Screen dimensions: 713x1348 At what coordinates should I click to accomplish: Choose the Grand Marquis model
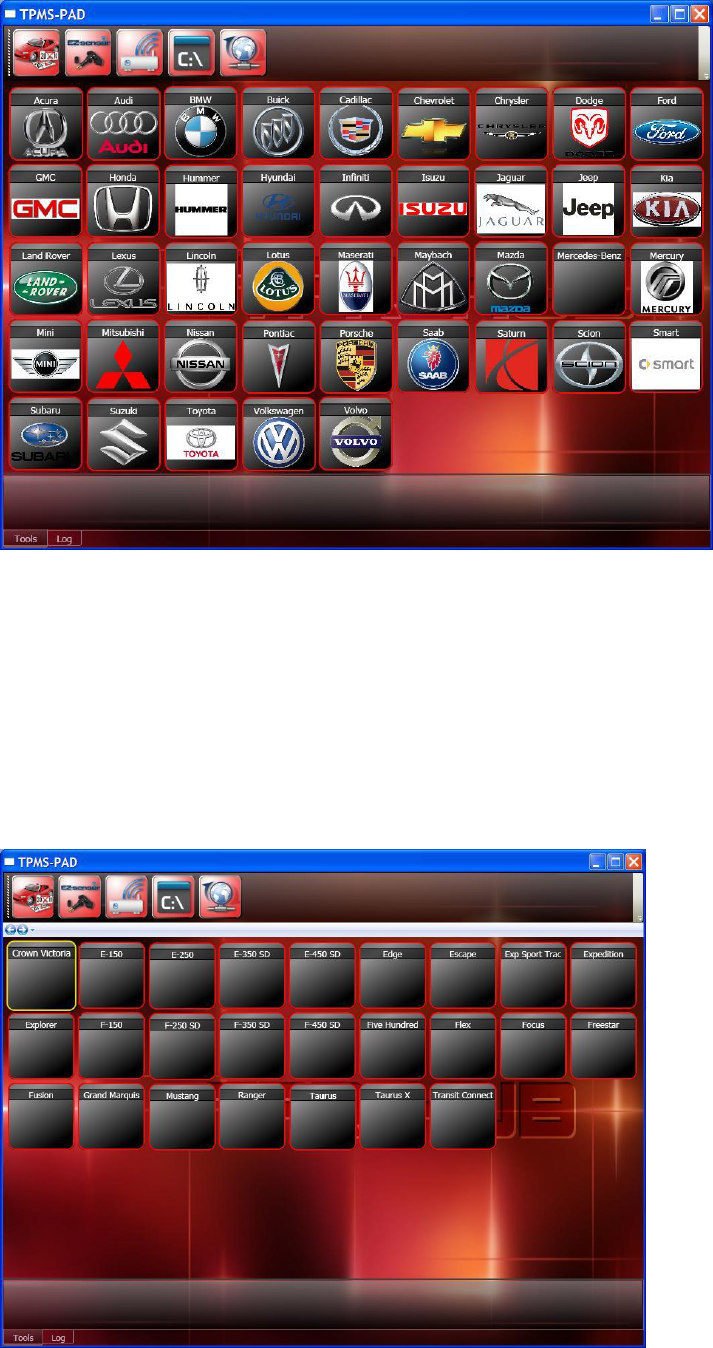coord(112,1117)
